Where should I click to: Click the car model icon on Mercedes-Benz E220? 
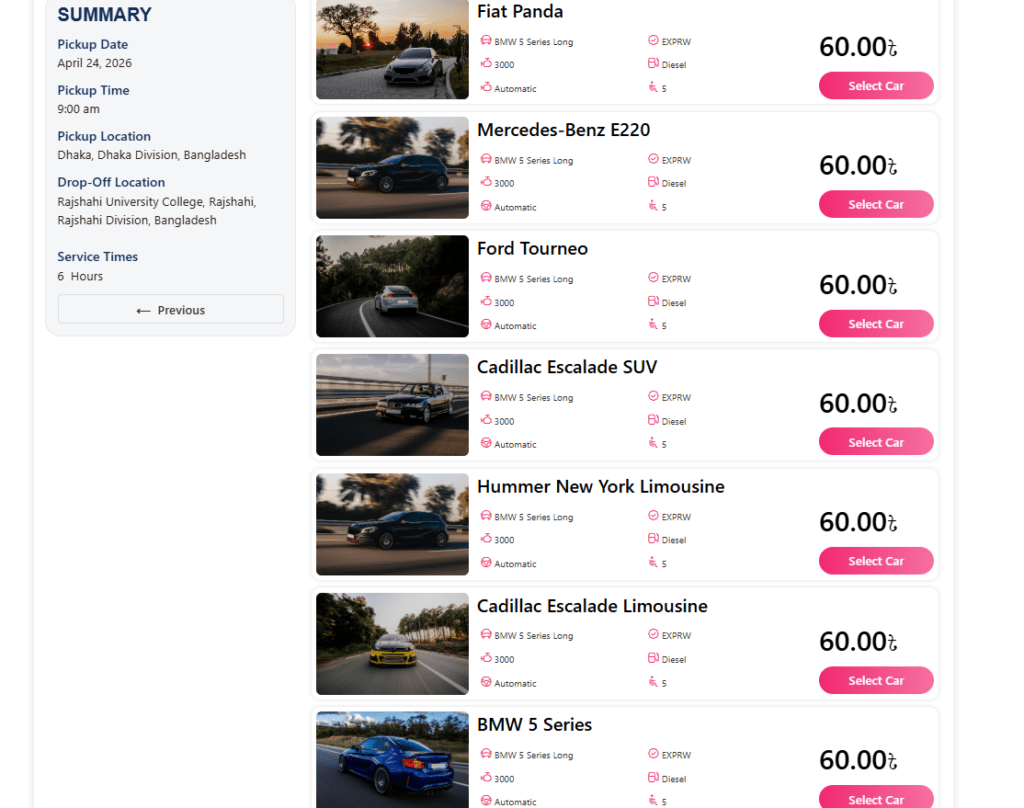[486, 159]
